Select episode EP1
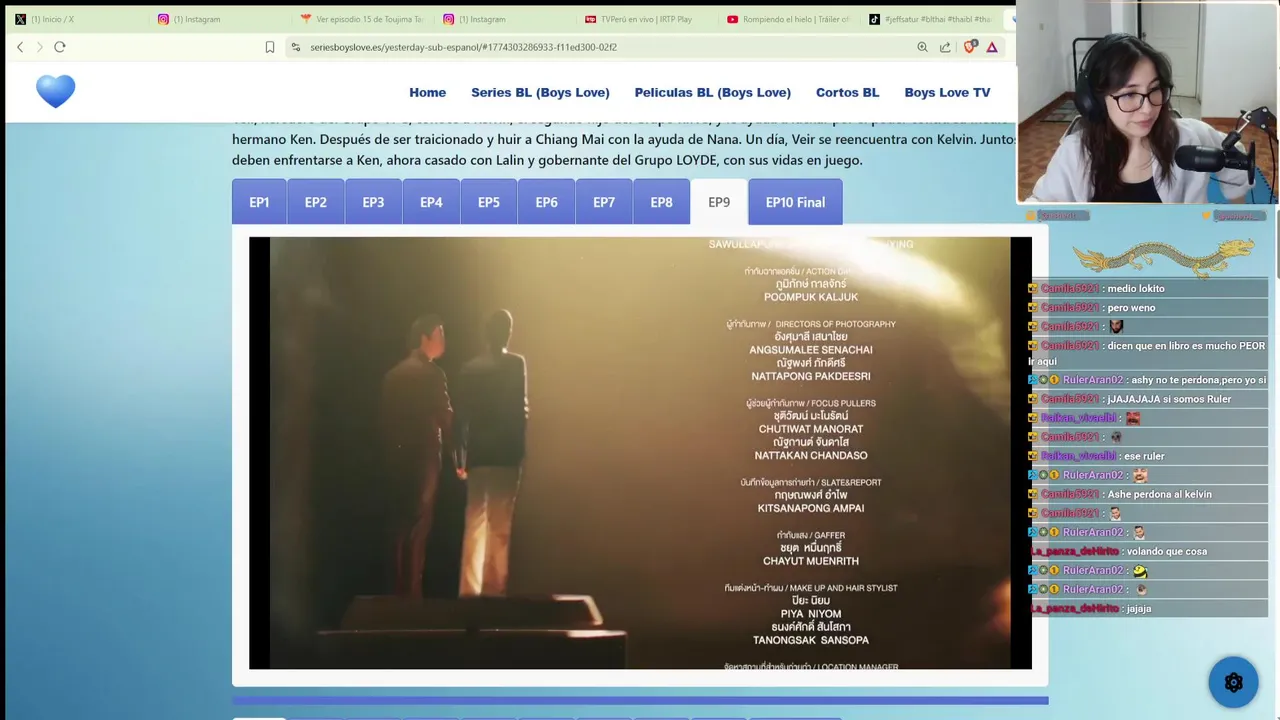The width and height of the screenshot is (1280, 720). click(259, 202)
